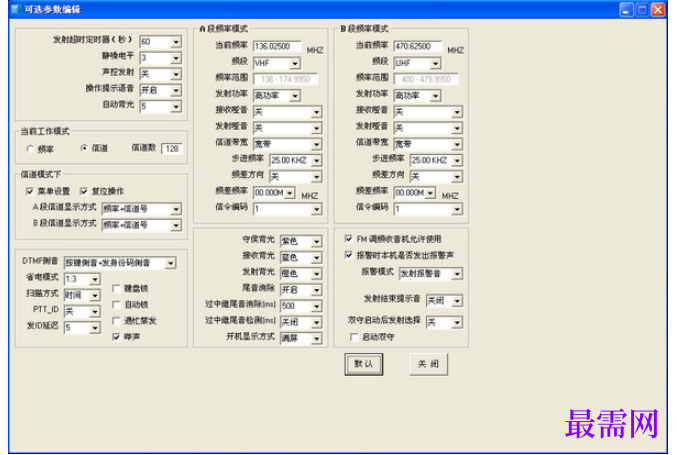This screenshot has width=677, height=455.
Task: Open A段 频差频率 dropdown
Action: click(274, 193)
